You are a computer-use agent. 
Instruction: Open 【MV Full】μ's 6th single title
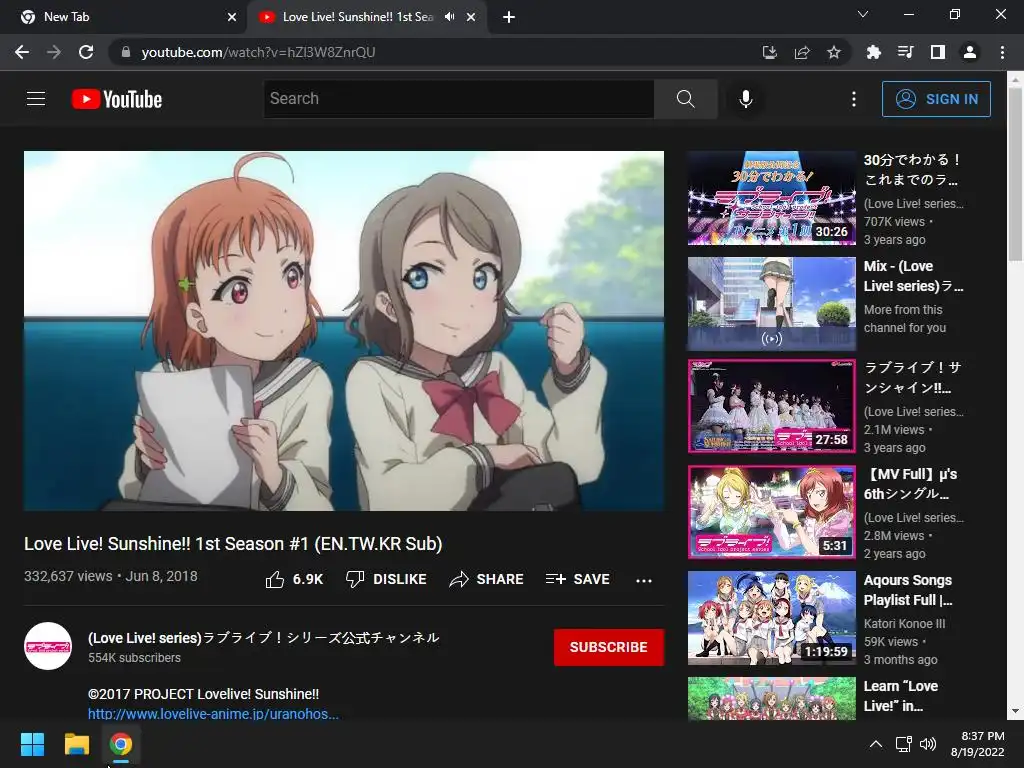[x=910, y=484]
